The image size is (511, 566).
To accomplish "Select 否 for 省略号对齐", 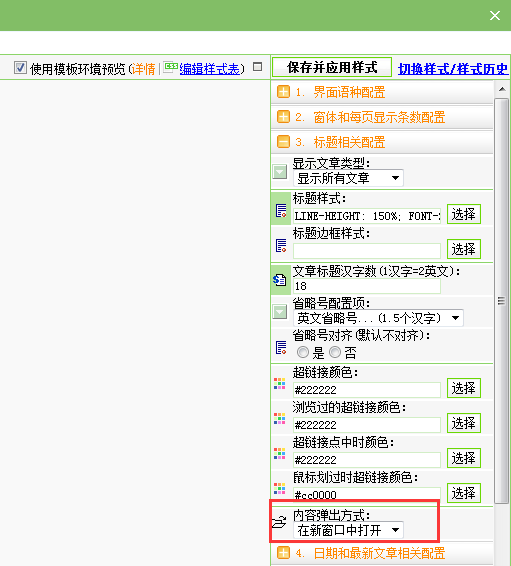I will [x=335, y=352].
